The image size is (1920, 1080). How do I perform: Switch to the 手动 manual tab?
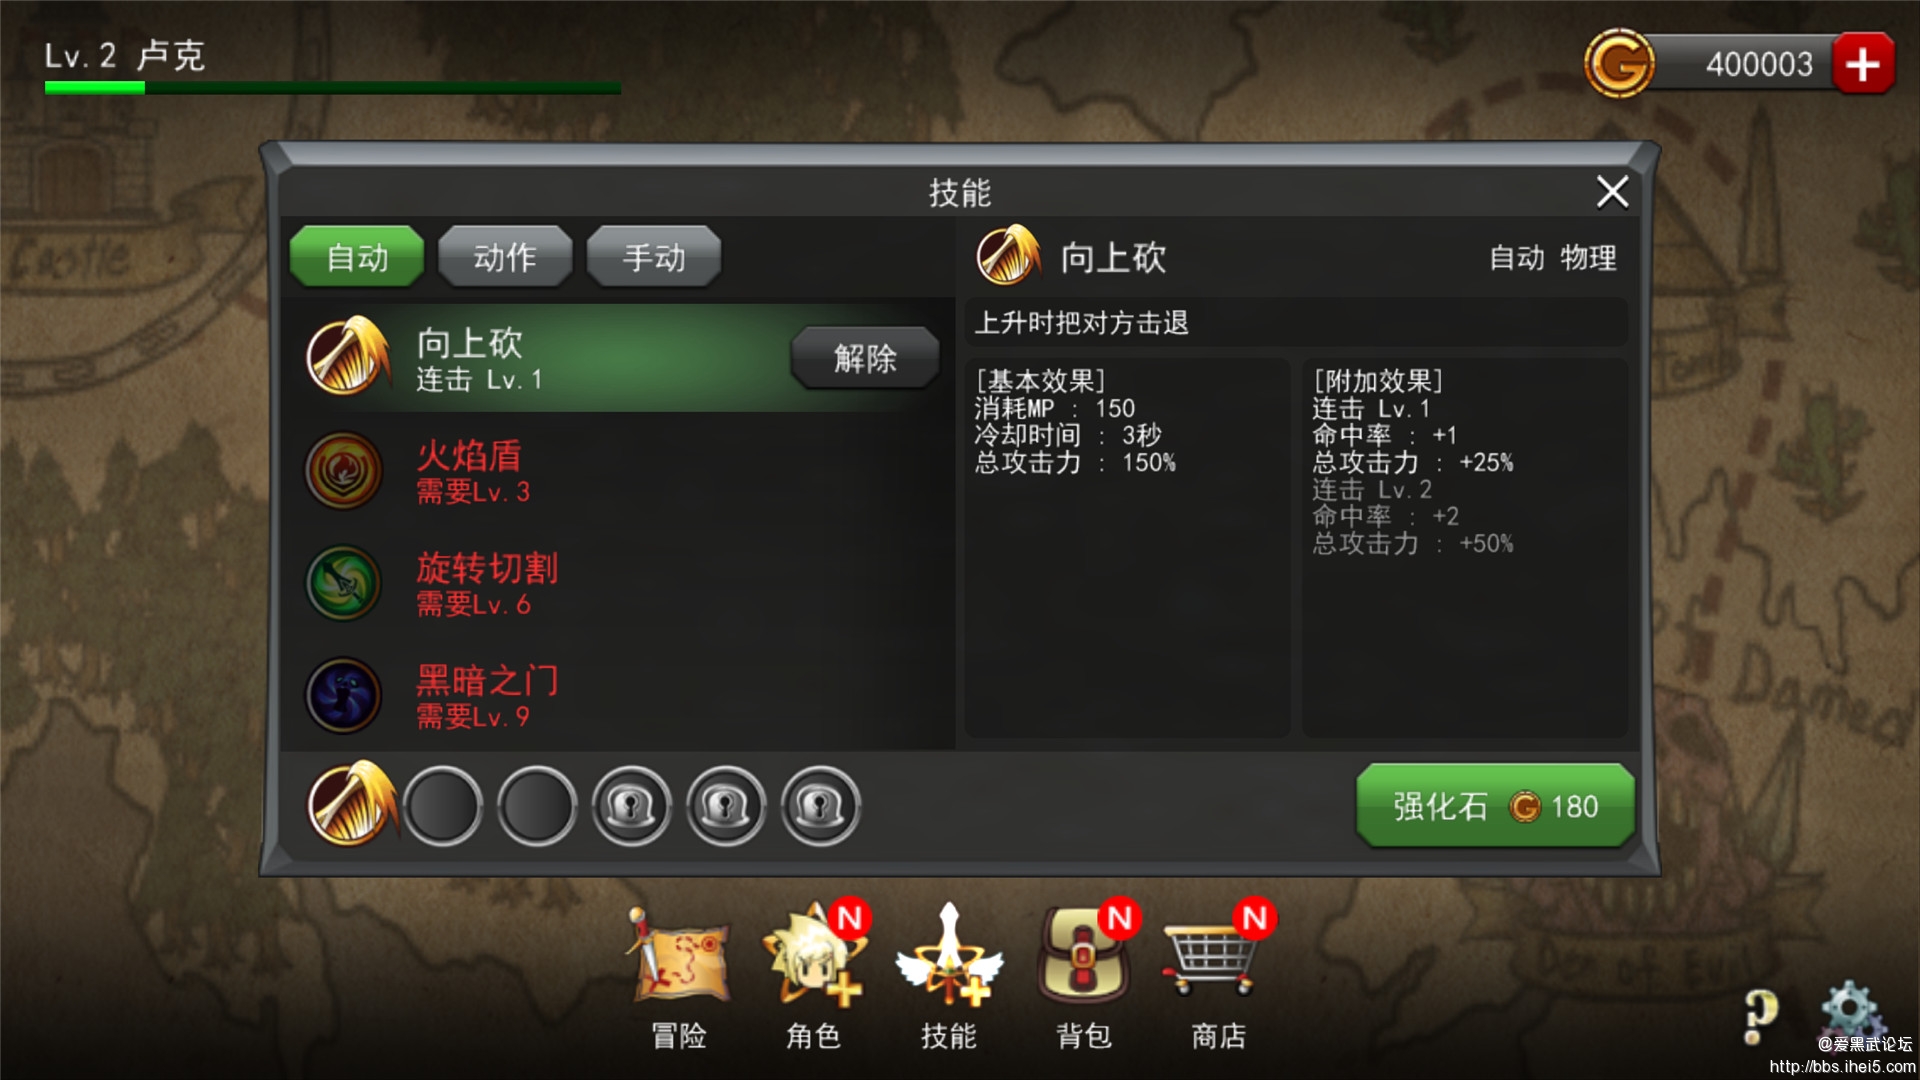[654, 256]
